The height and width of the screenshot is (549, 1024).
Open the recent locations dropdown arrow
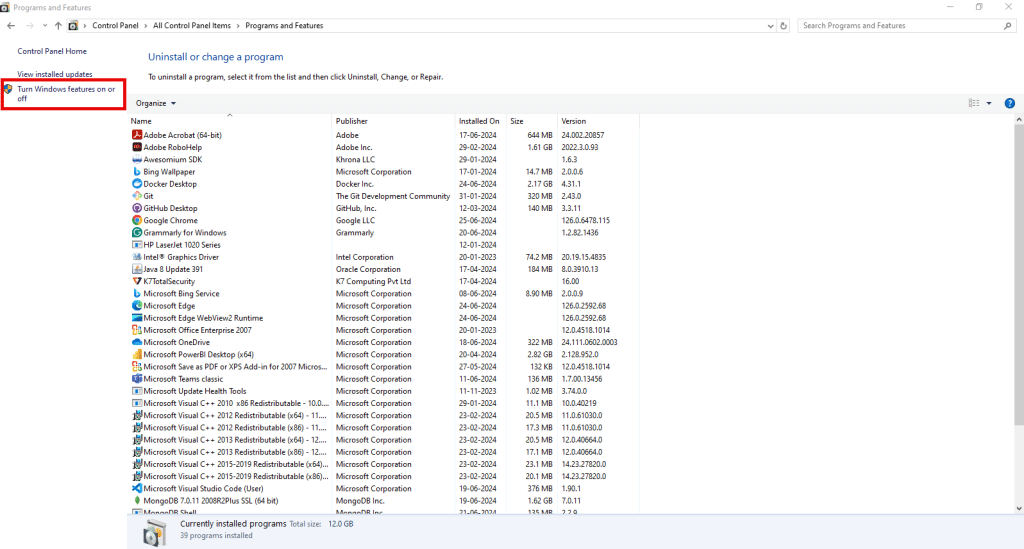coord(44,25)
